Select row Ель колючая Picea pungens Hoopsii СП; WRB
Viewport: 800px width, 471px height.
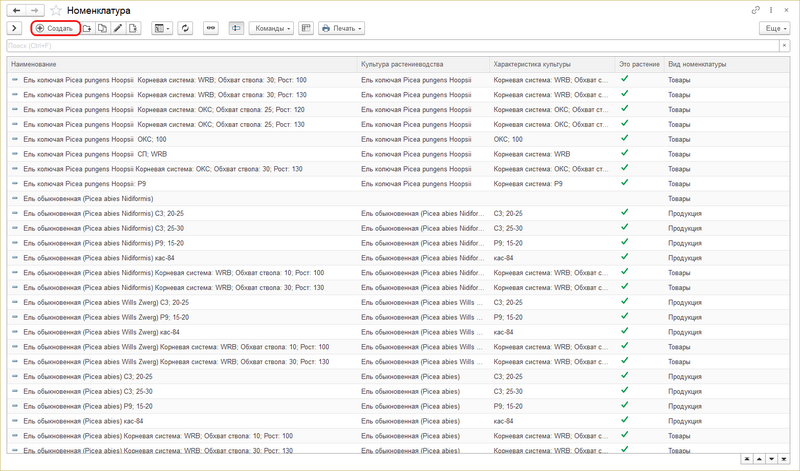398,154
